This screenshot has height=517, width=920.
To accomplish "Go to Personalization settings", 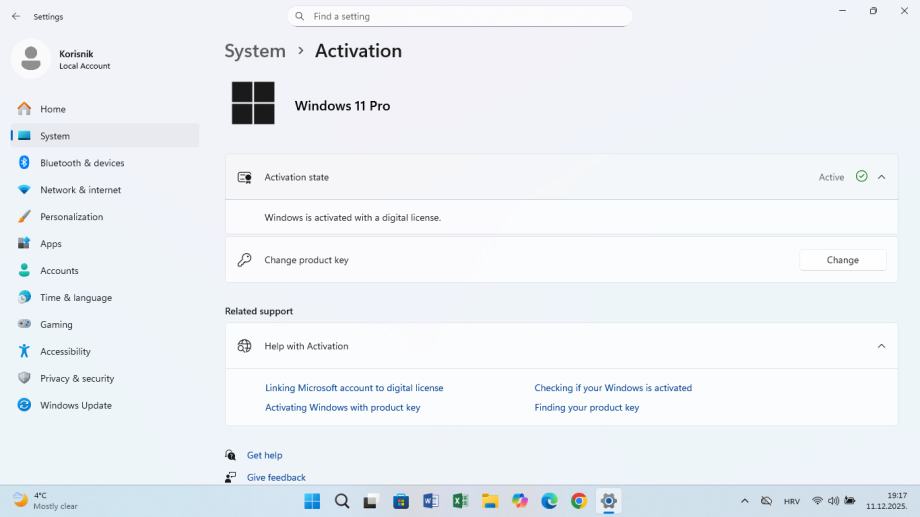I will pyautogui.click(x=104, y=217).
